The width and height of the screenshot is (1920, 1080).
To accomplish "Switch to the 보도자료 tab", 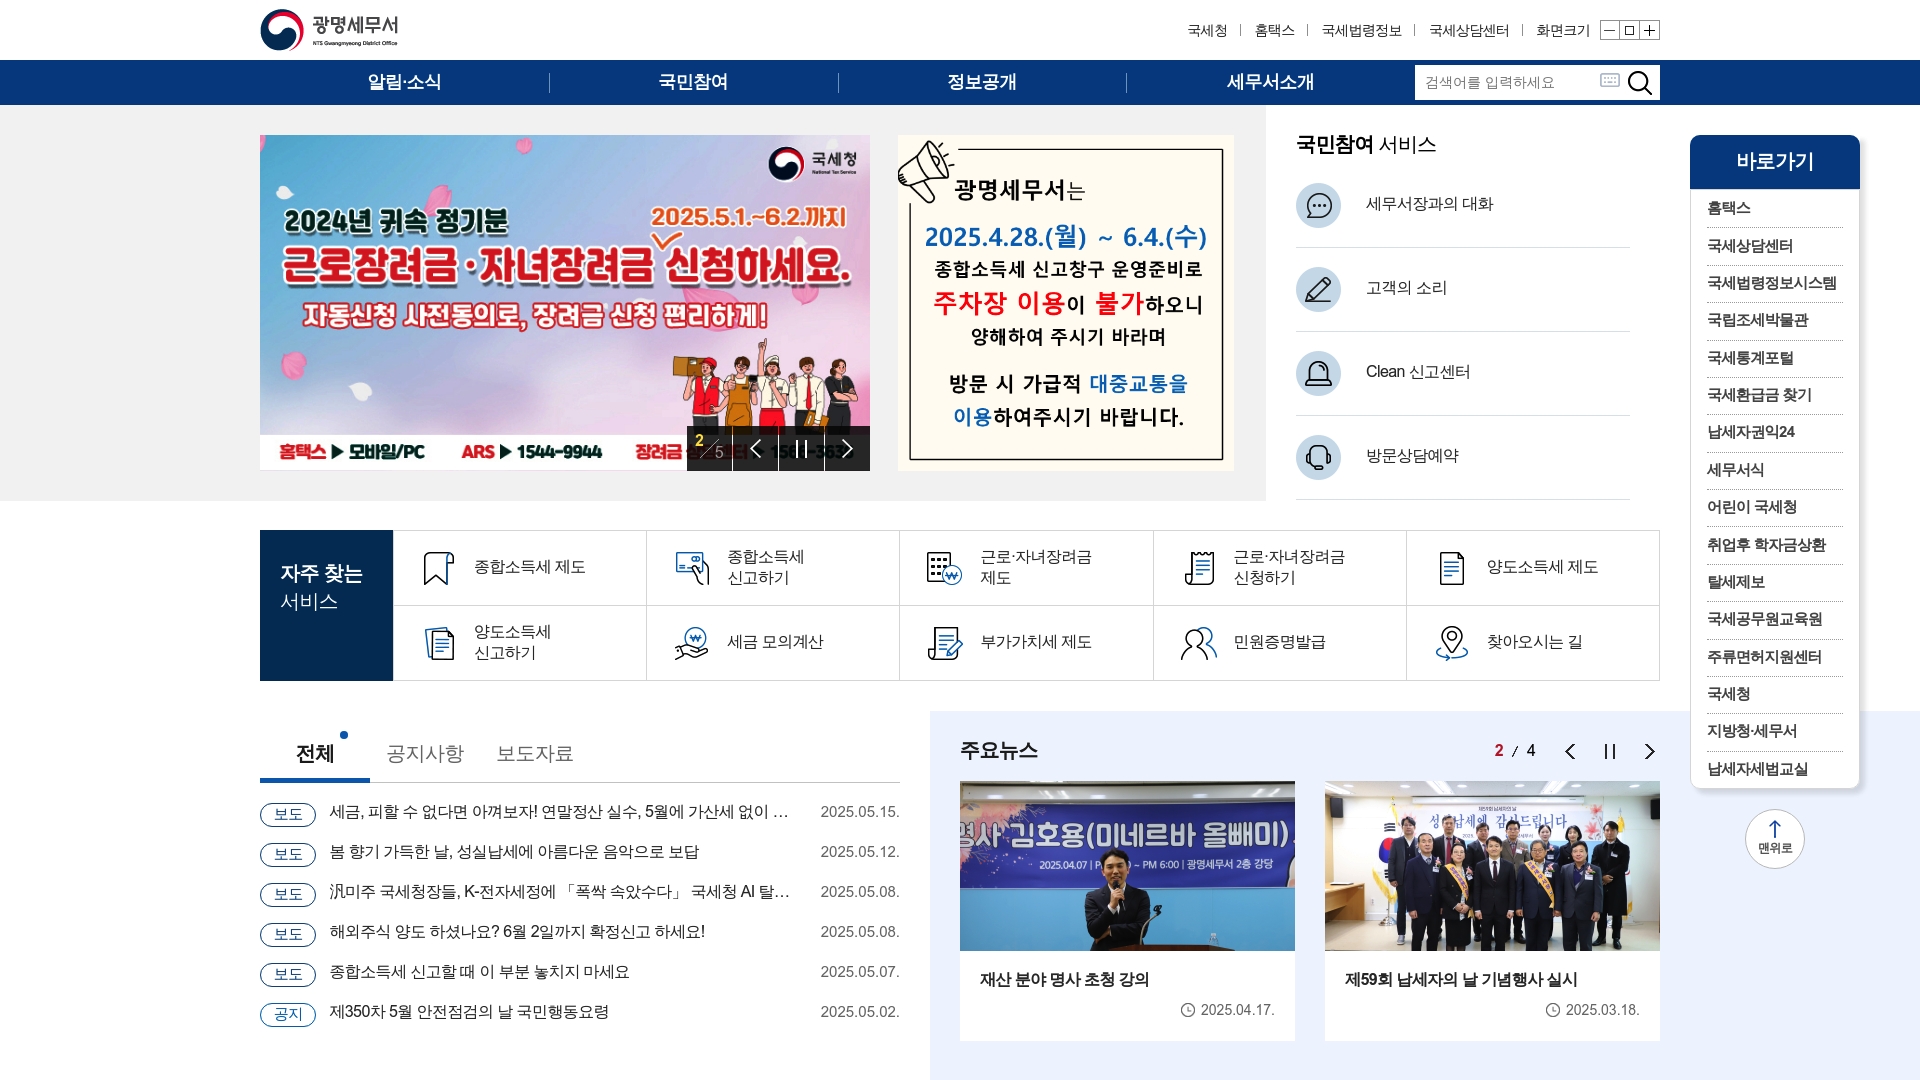I will [x=535, y=754].
